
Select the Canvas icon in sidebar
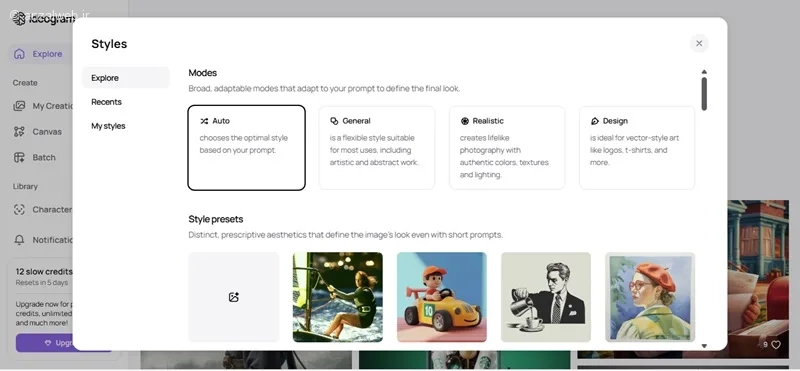point(19,132)
